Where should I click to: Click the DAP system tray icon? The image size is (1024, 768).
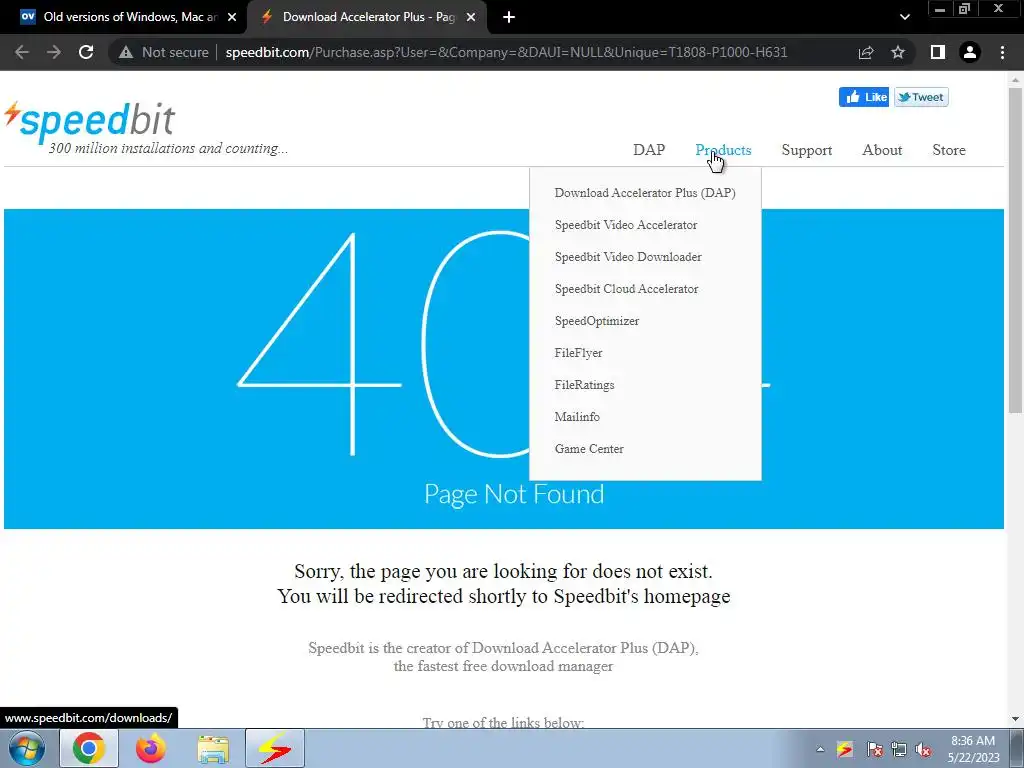[x=844, y=750]
